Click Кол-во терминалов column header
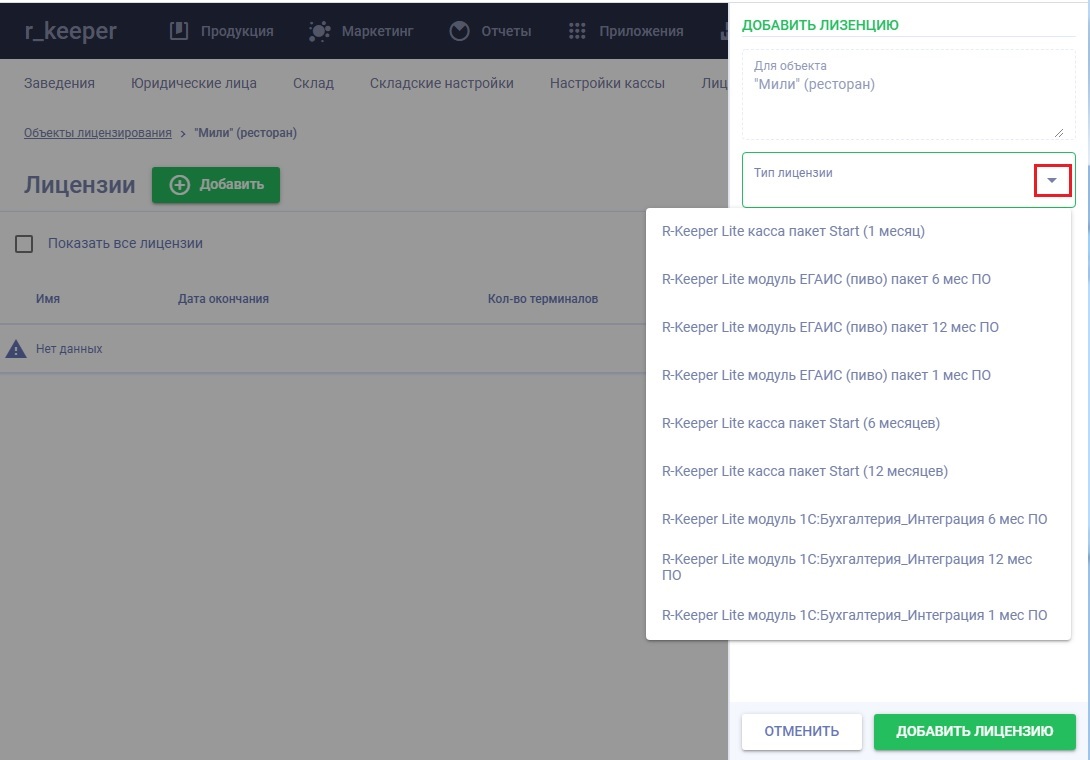 click(543, 299)
